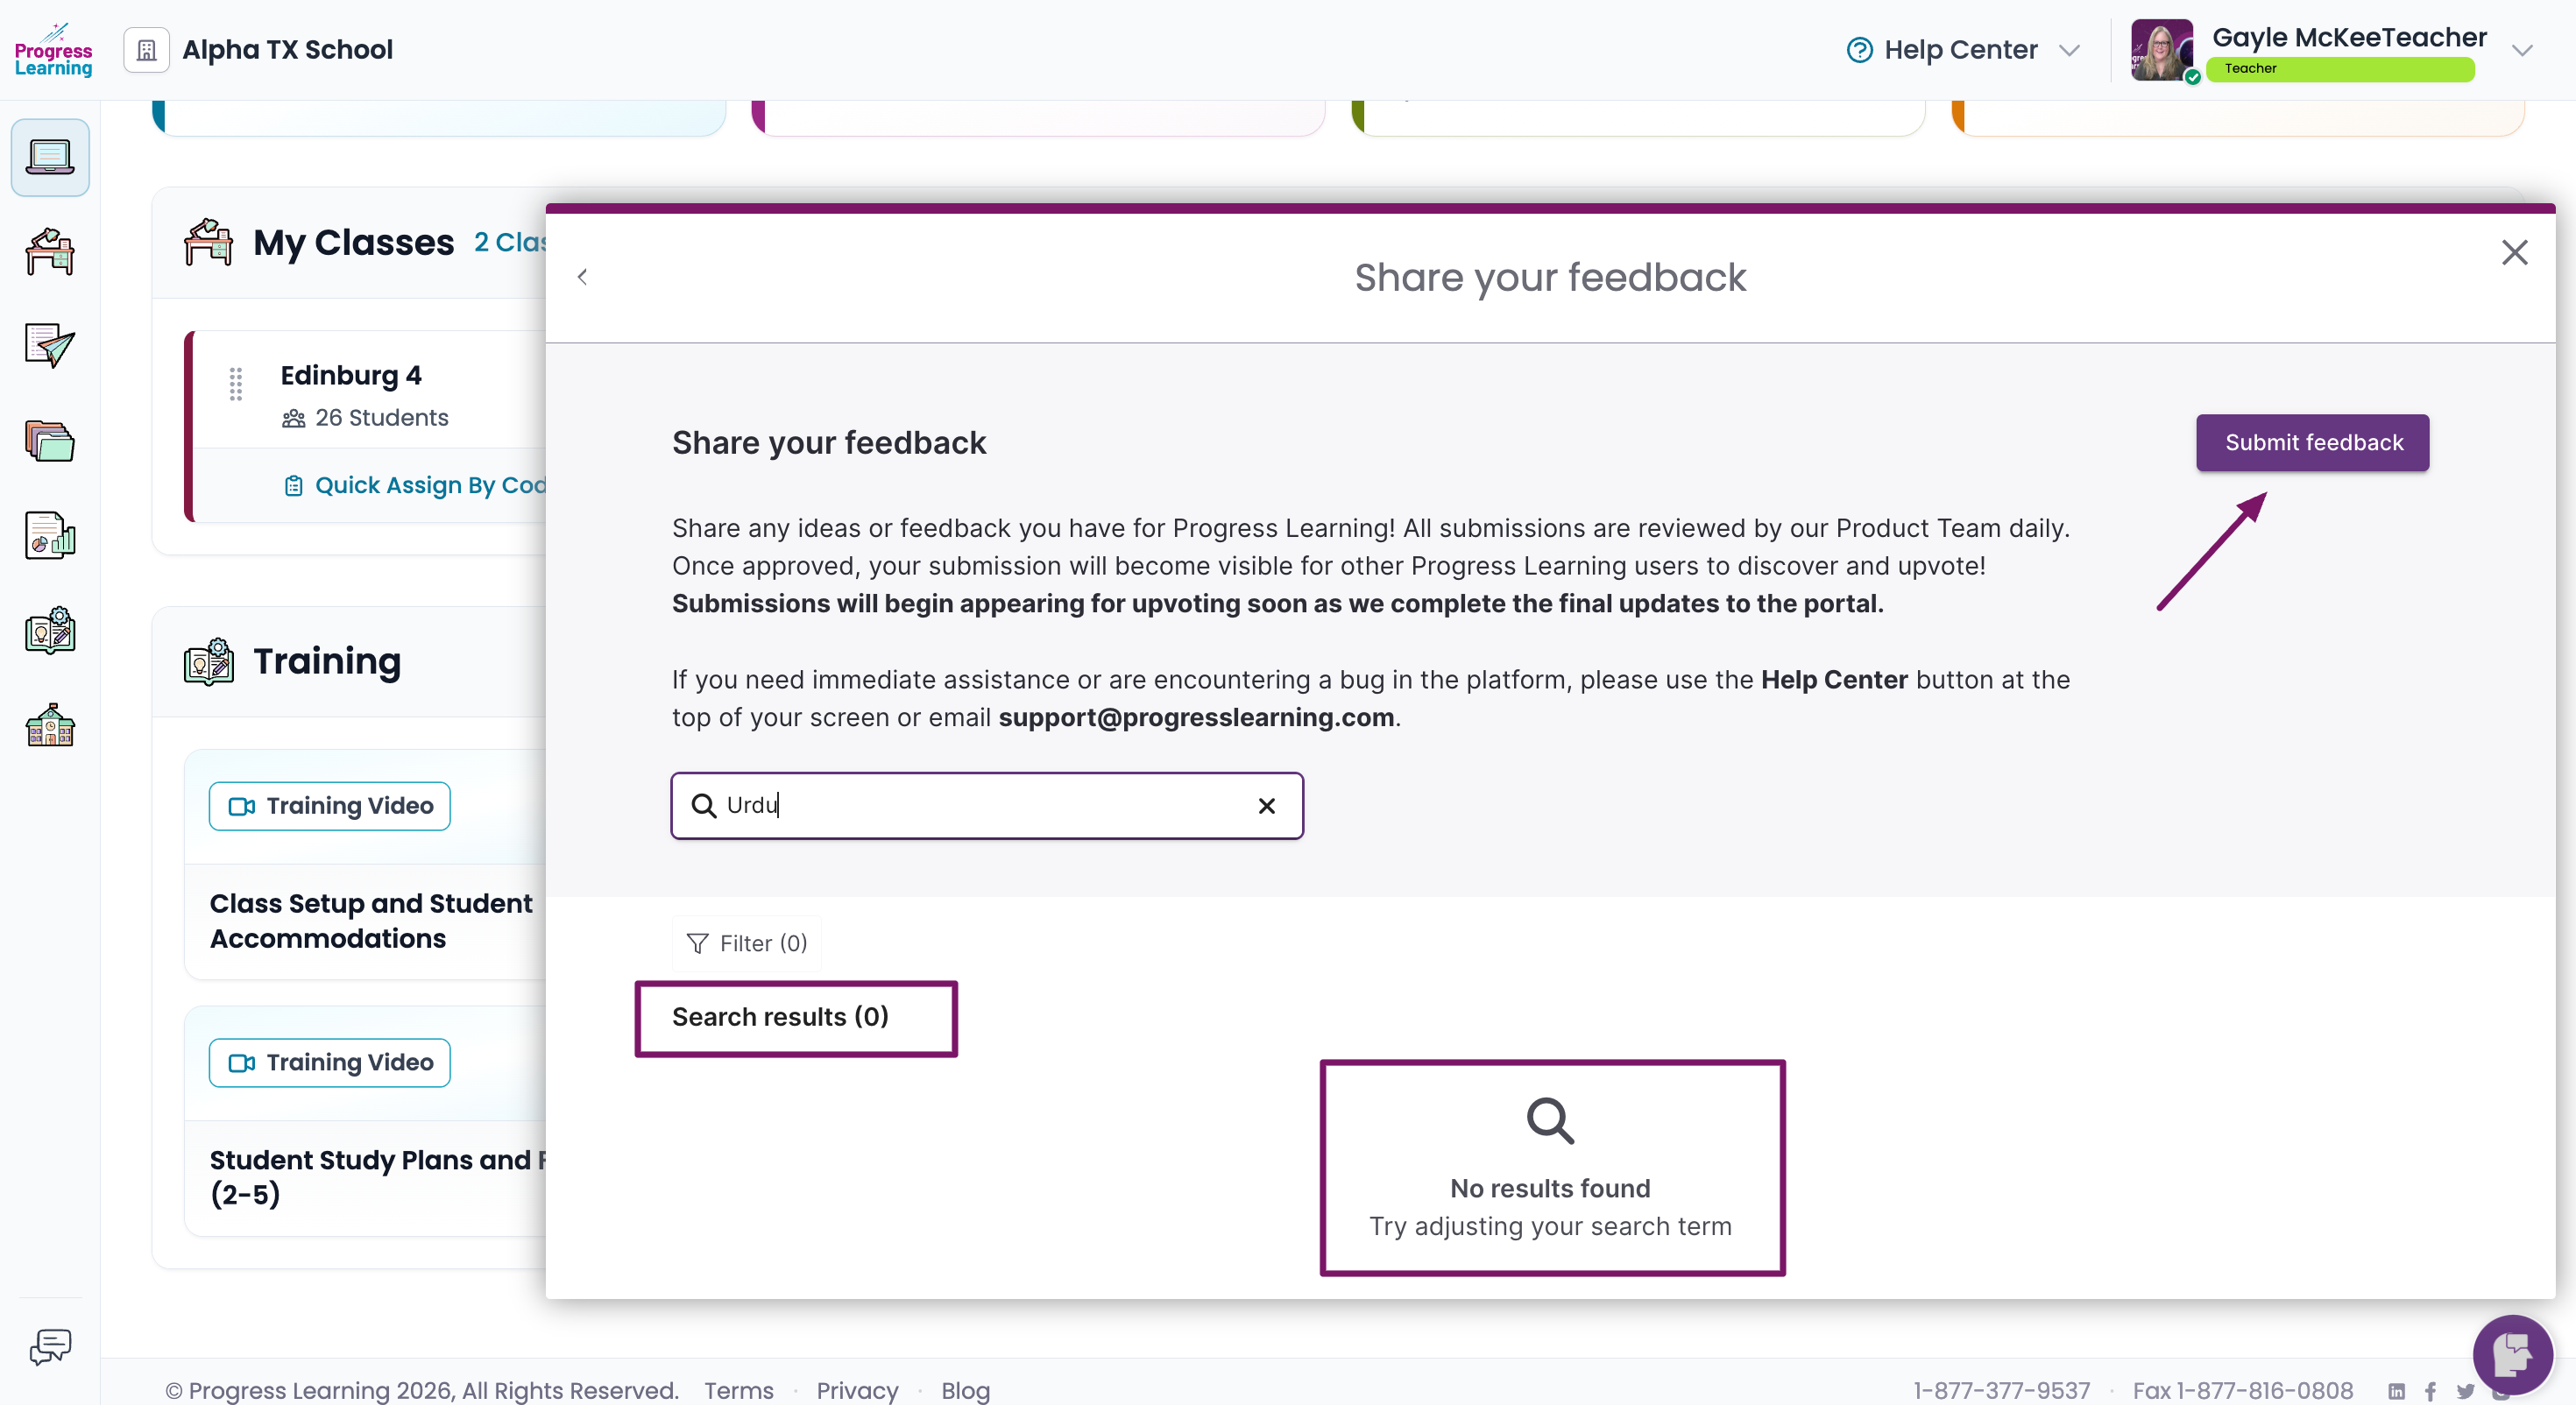Click the green Teacher role badge
Image resolution: width=2576 pixels, height=1405 pixels.
[x=2340, y=69]
